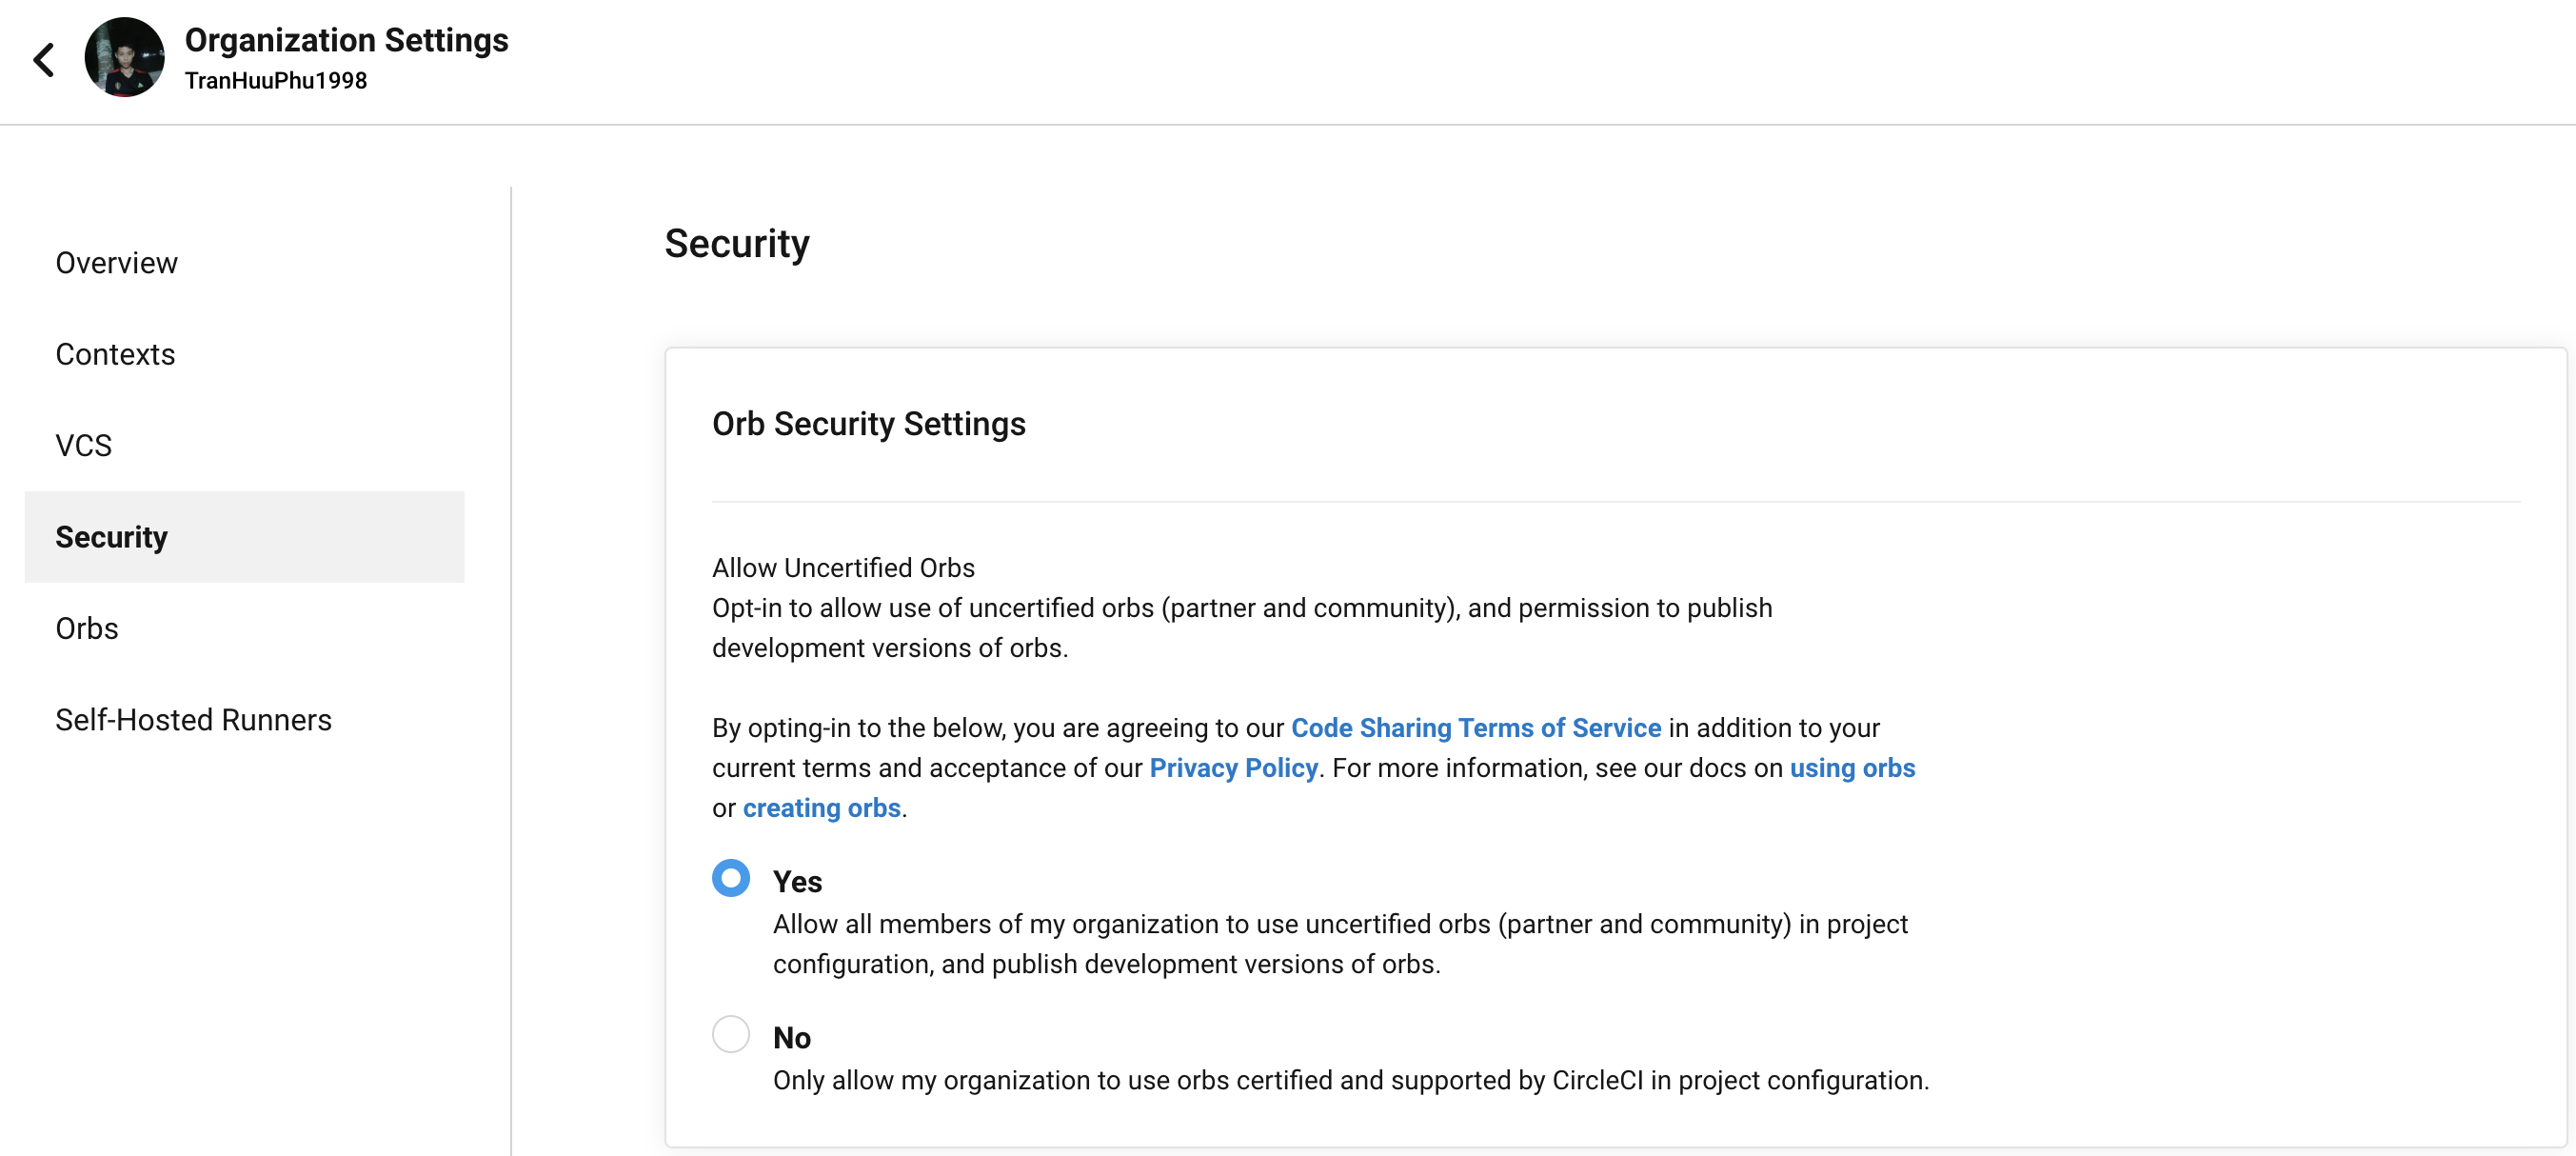Select the No radio button

pos(730,1034)
